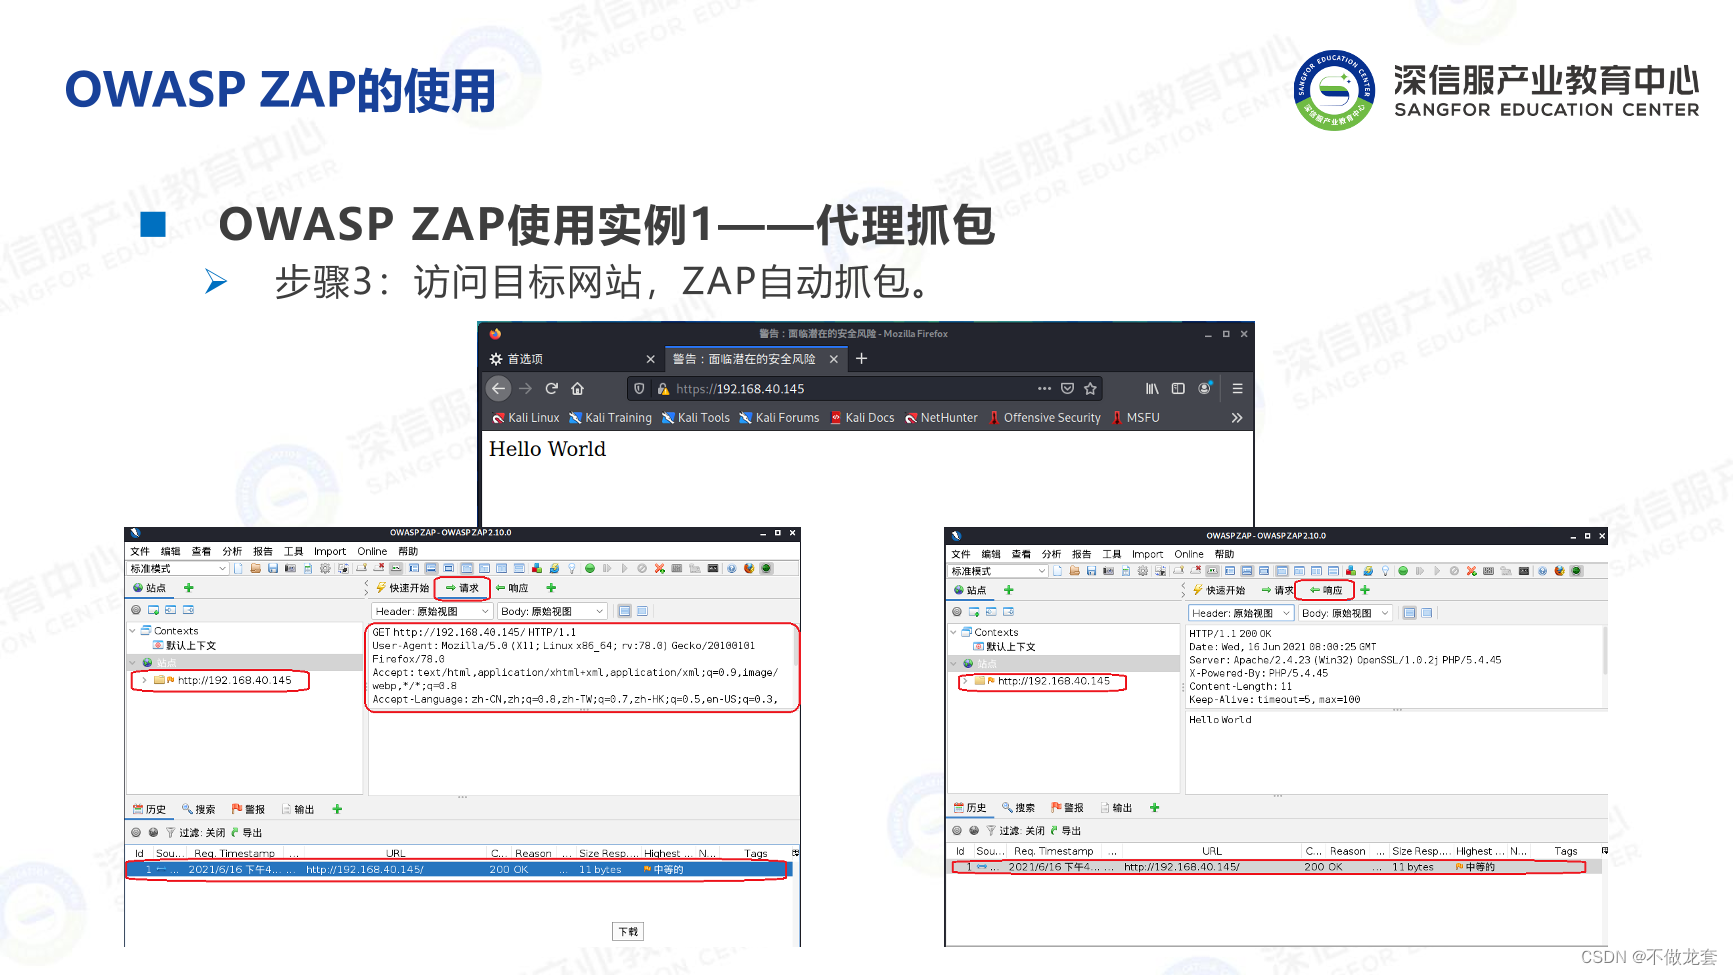The width and height of the screenshot is (1733, 975).
Task: Open the page actions three-dots menu
Action: (1044, 388)
